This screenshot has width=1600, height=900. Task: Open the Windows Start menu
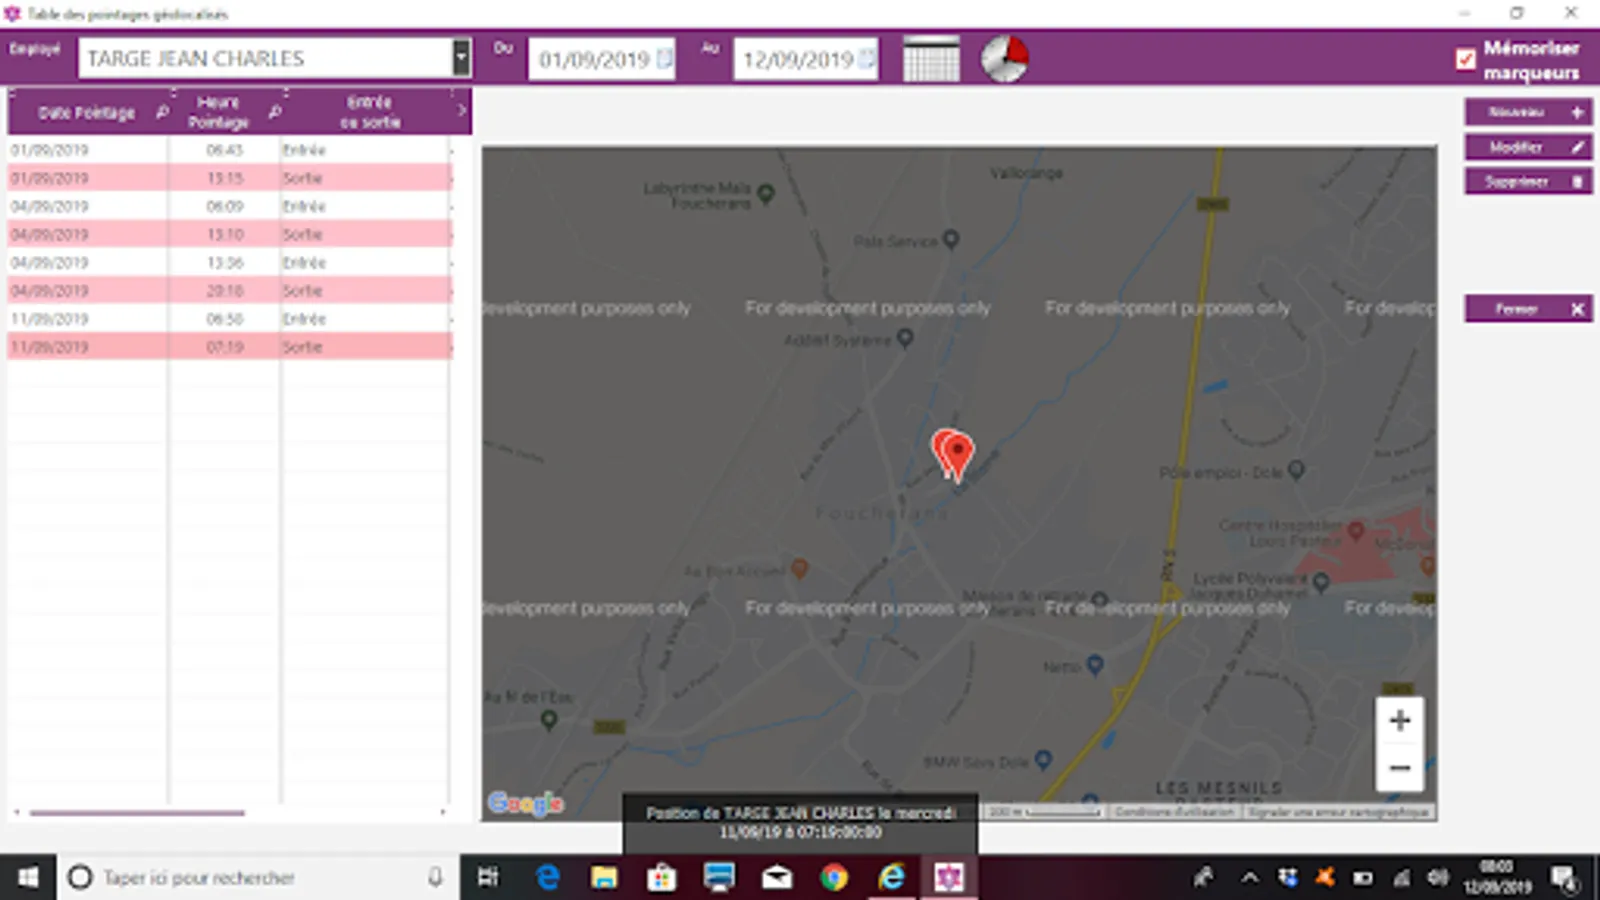(28, 877)
